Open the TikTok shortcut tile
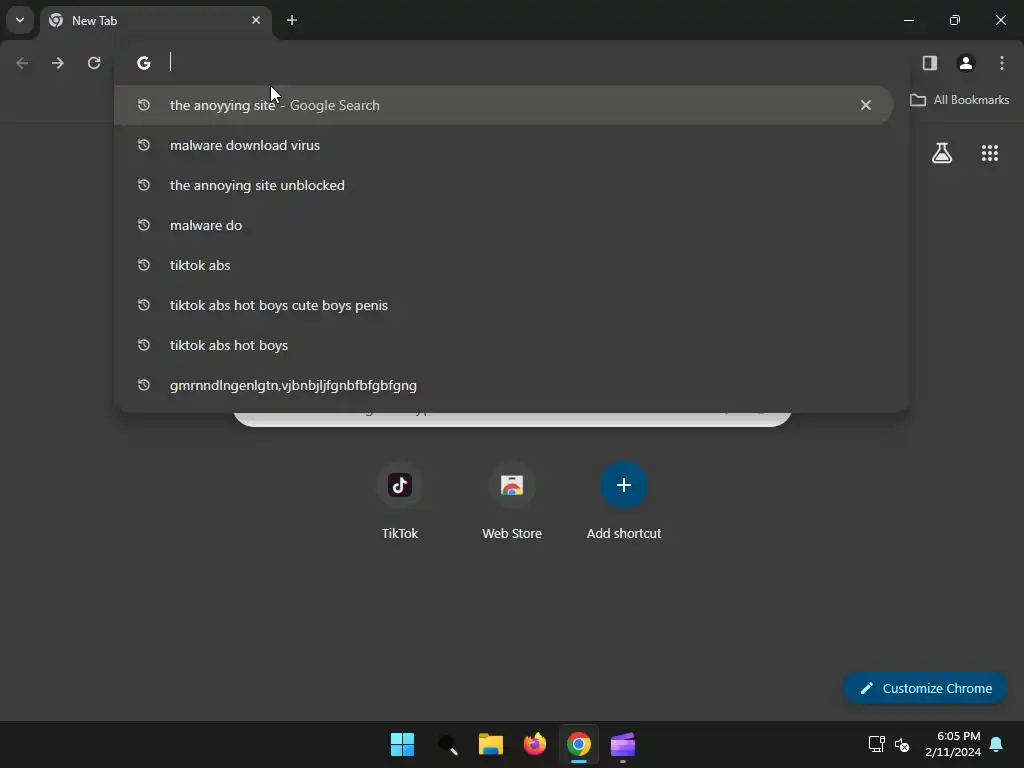The height and width of the screenshot is (768, 1024). point(400,502)
